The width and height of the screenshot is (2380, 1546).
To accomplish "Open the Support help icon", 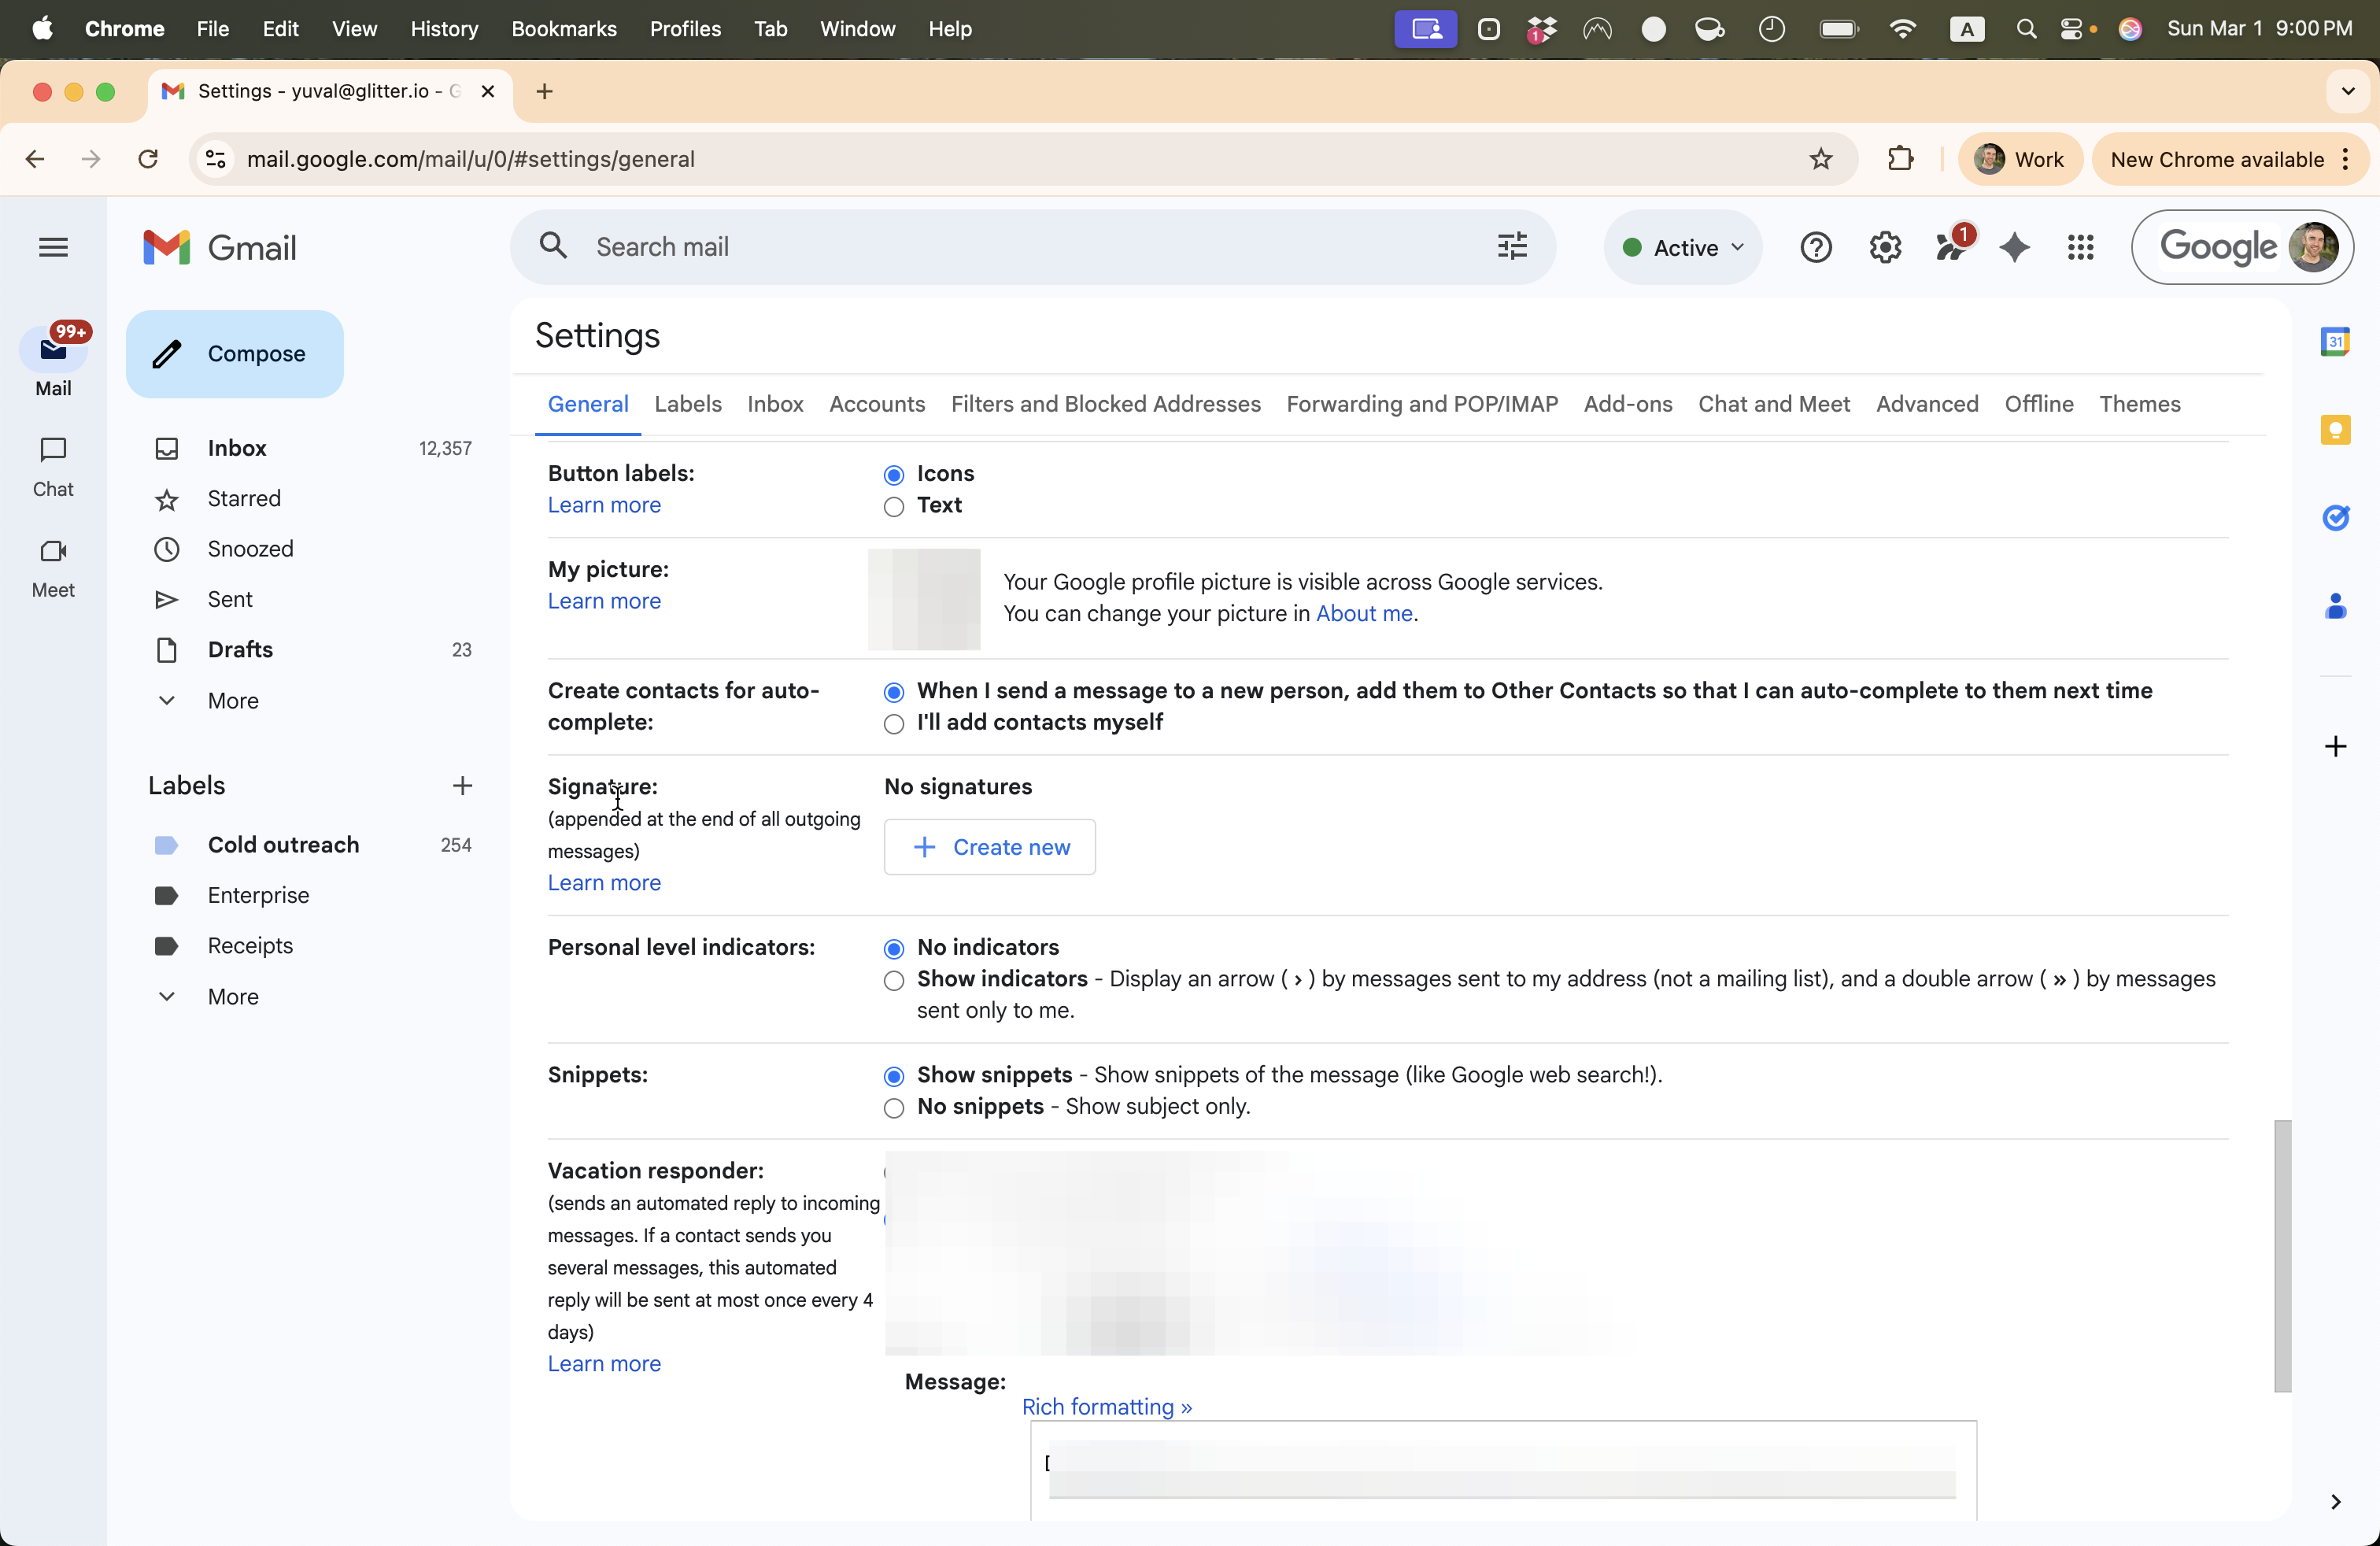I will [x=1815, y=247].
